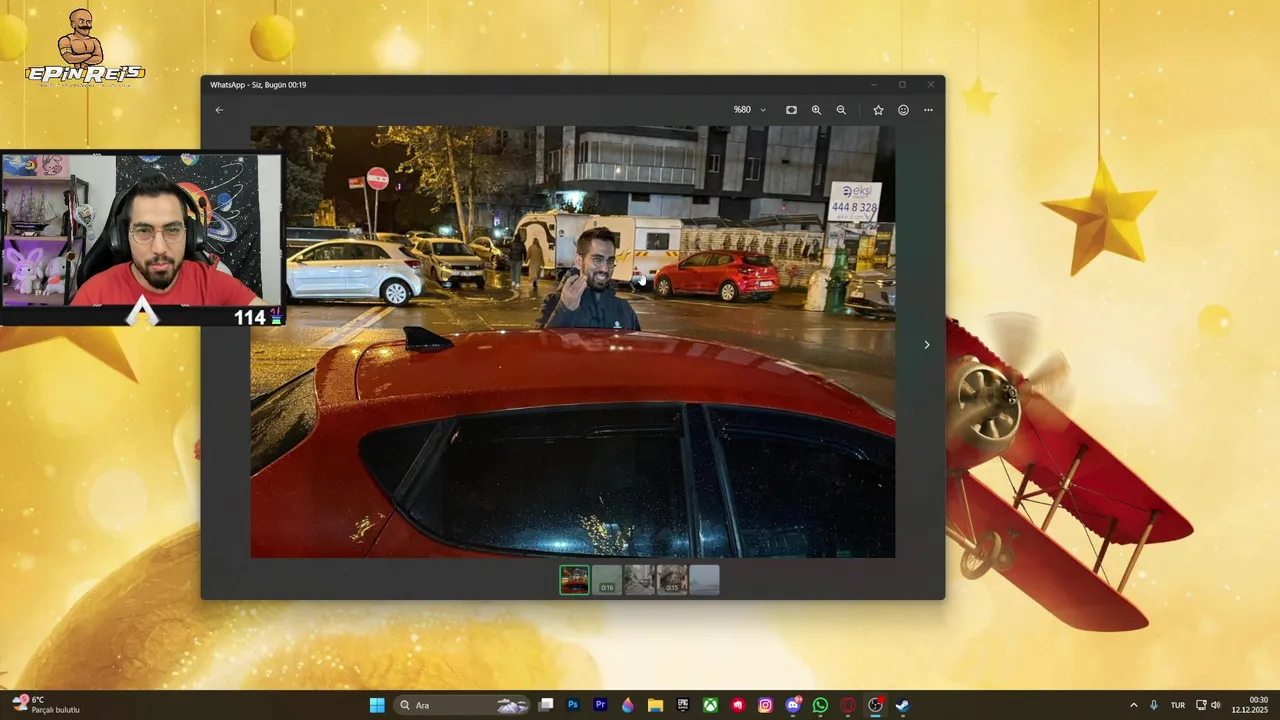Open the last gray filmstrip thumbnail

pos(704,580)
